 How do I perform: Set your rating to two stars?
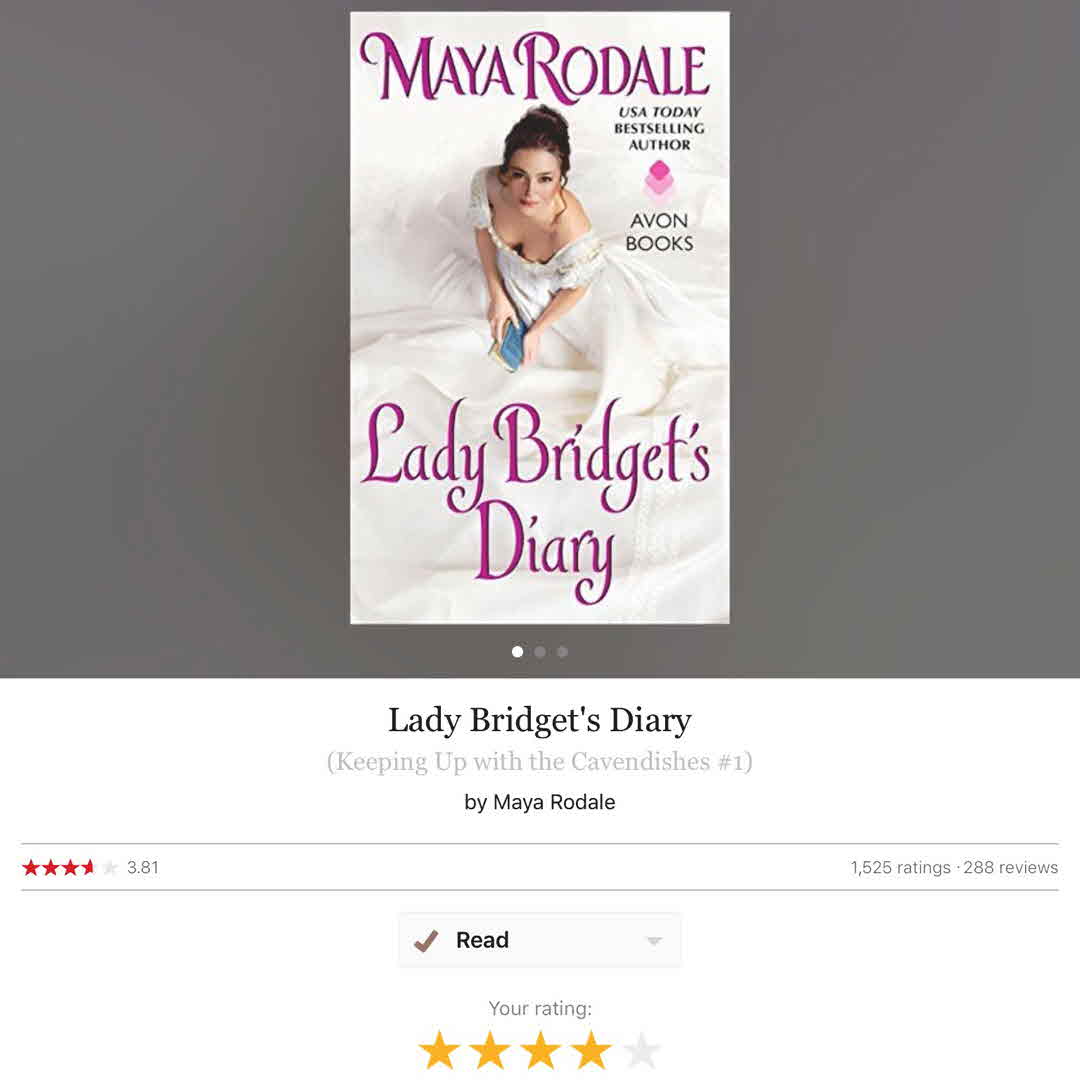point(490,1050)
